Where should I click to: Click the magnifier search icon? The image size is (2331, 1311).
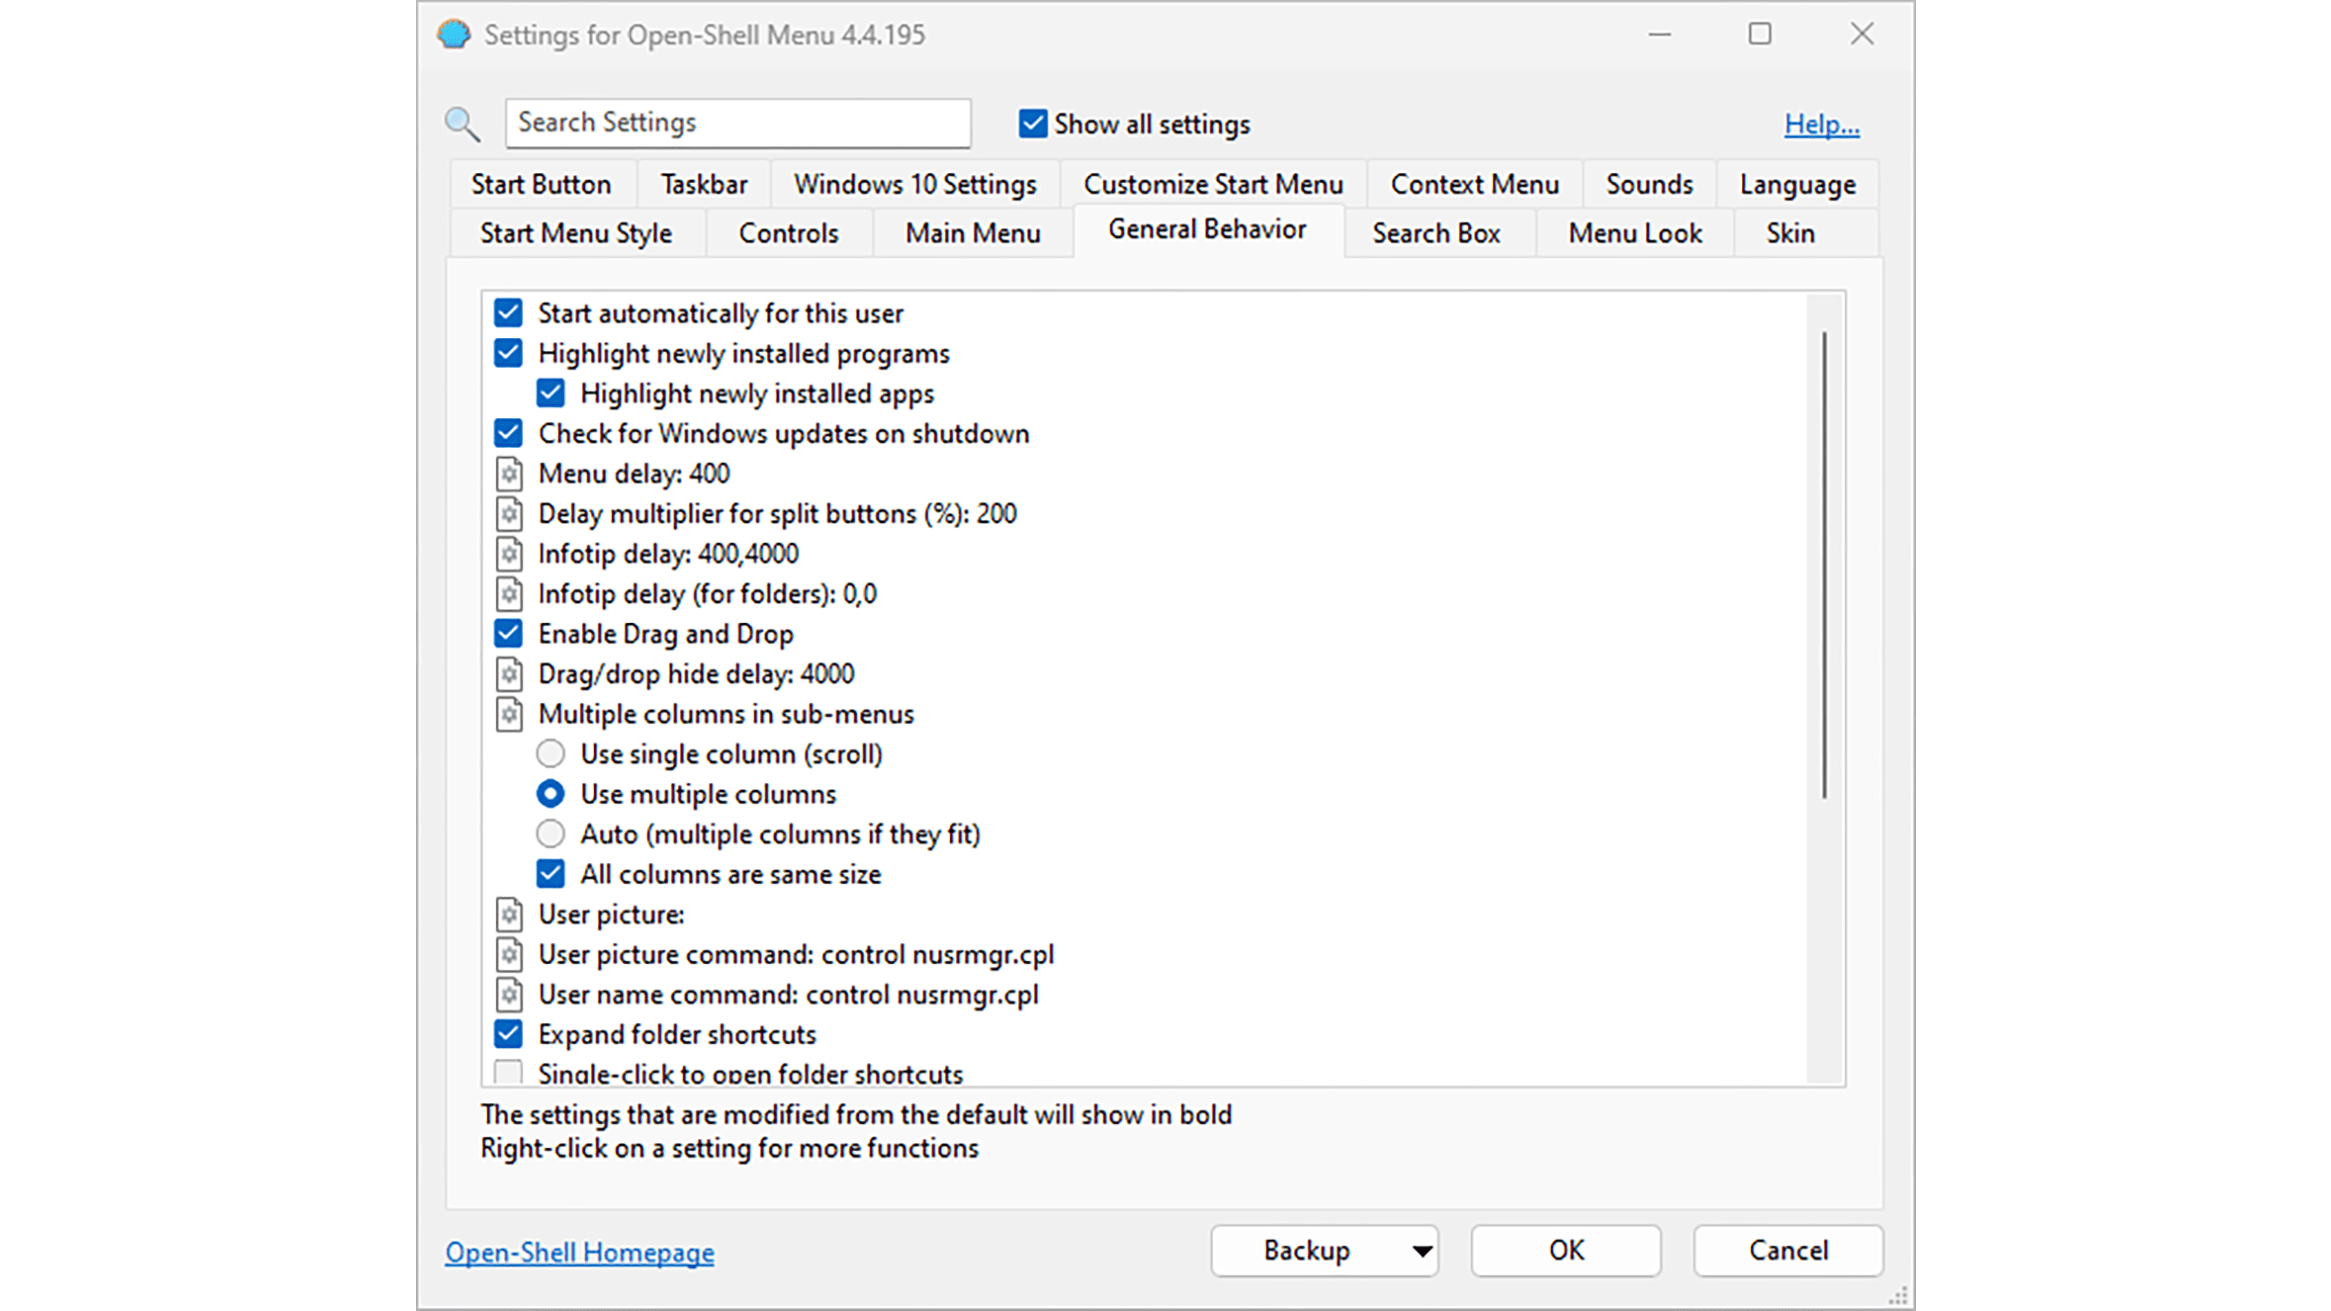pyautogui.click(x=462, y=124)
